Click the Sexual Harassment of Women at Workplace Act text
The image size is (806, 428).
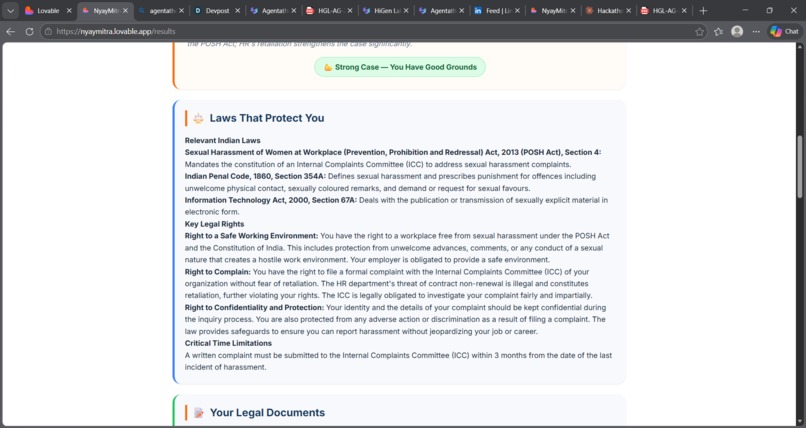coord(393,153)
